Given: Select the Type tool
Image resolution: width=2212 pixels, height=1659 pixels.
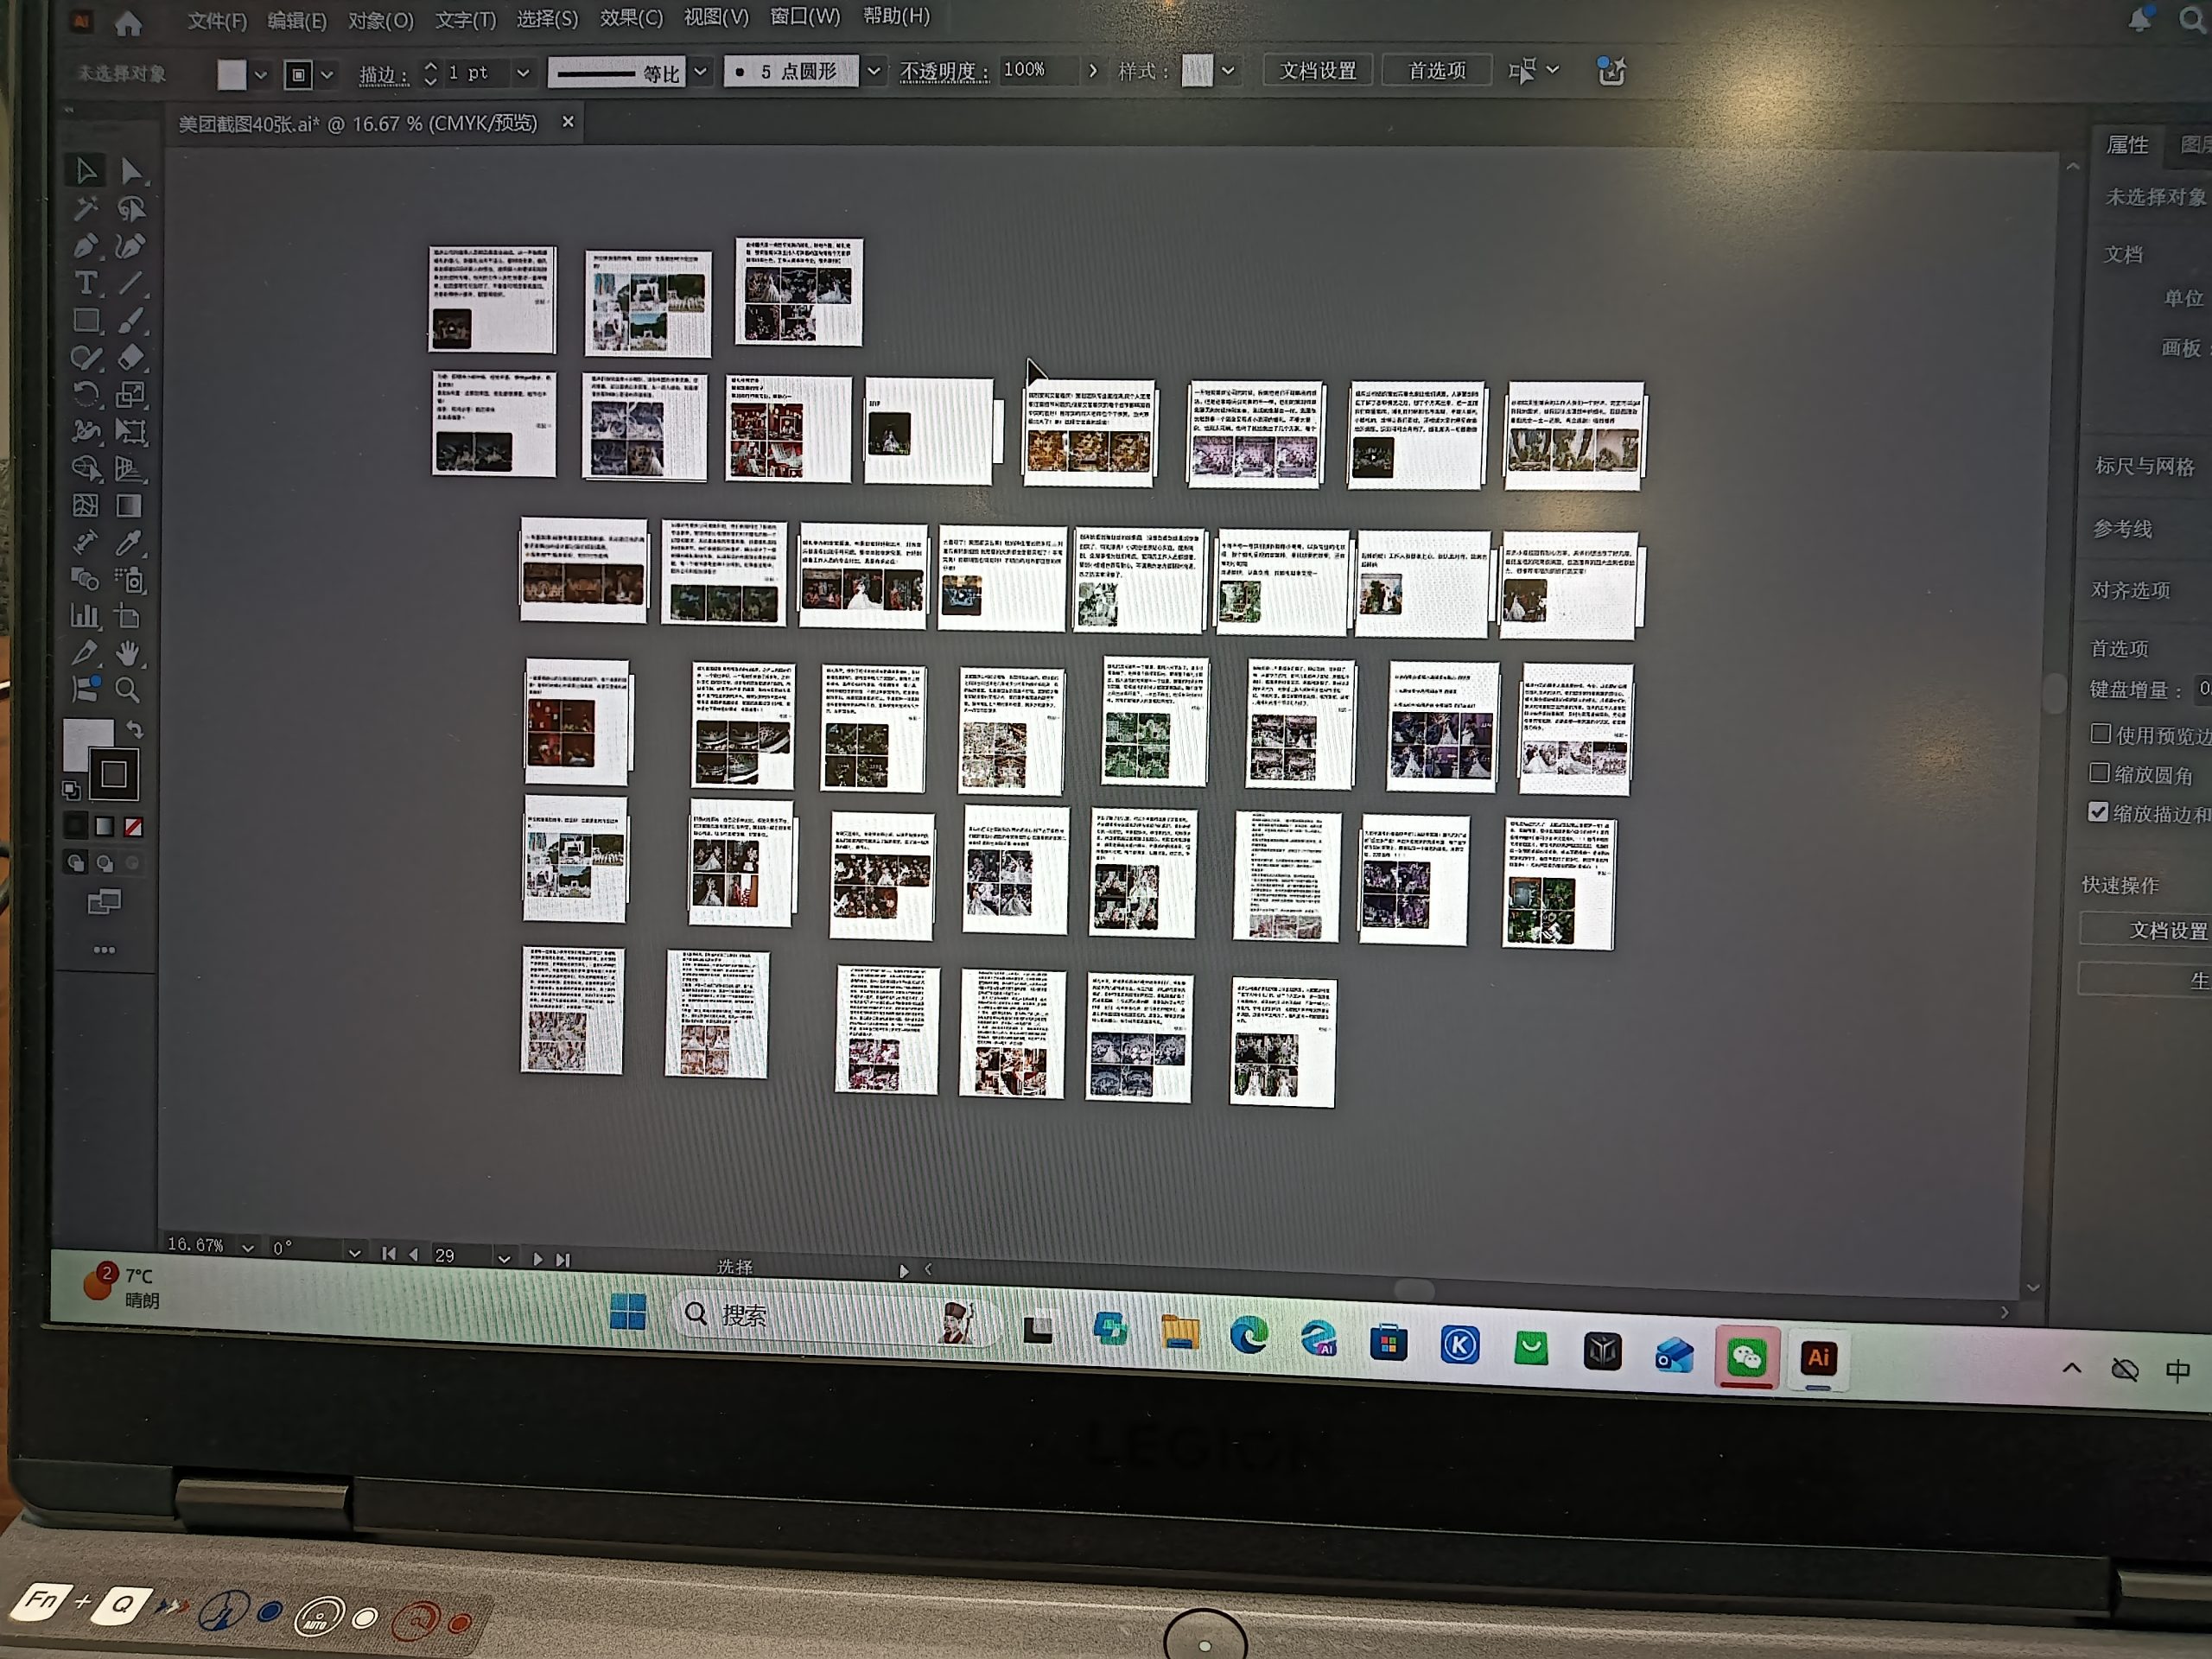Looking at the screenshot, I should pos(86,283).
